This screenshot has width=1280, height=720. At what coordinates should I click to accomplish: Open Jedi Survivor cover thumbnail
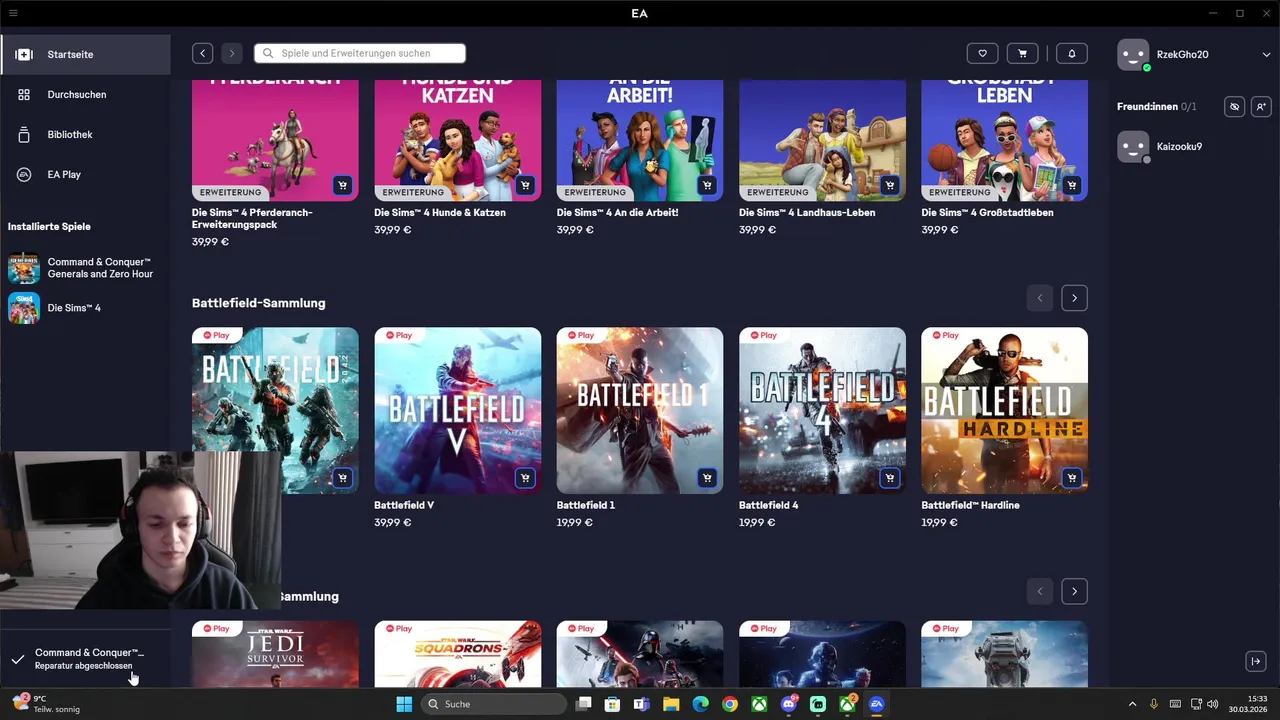(x=275, y=654)
